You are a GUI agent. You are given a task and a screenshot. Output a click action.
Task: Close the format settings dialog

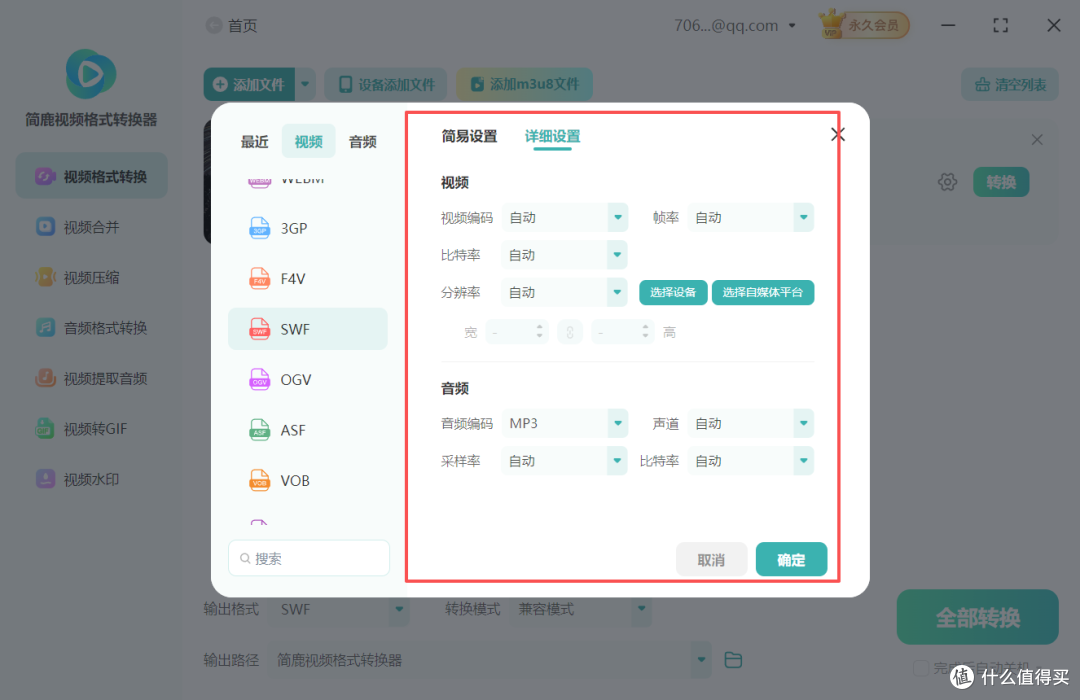pyautogui.click(x=838, y=134)
